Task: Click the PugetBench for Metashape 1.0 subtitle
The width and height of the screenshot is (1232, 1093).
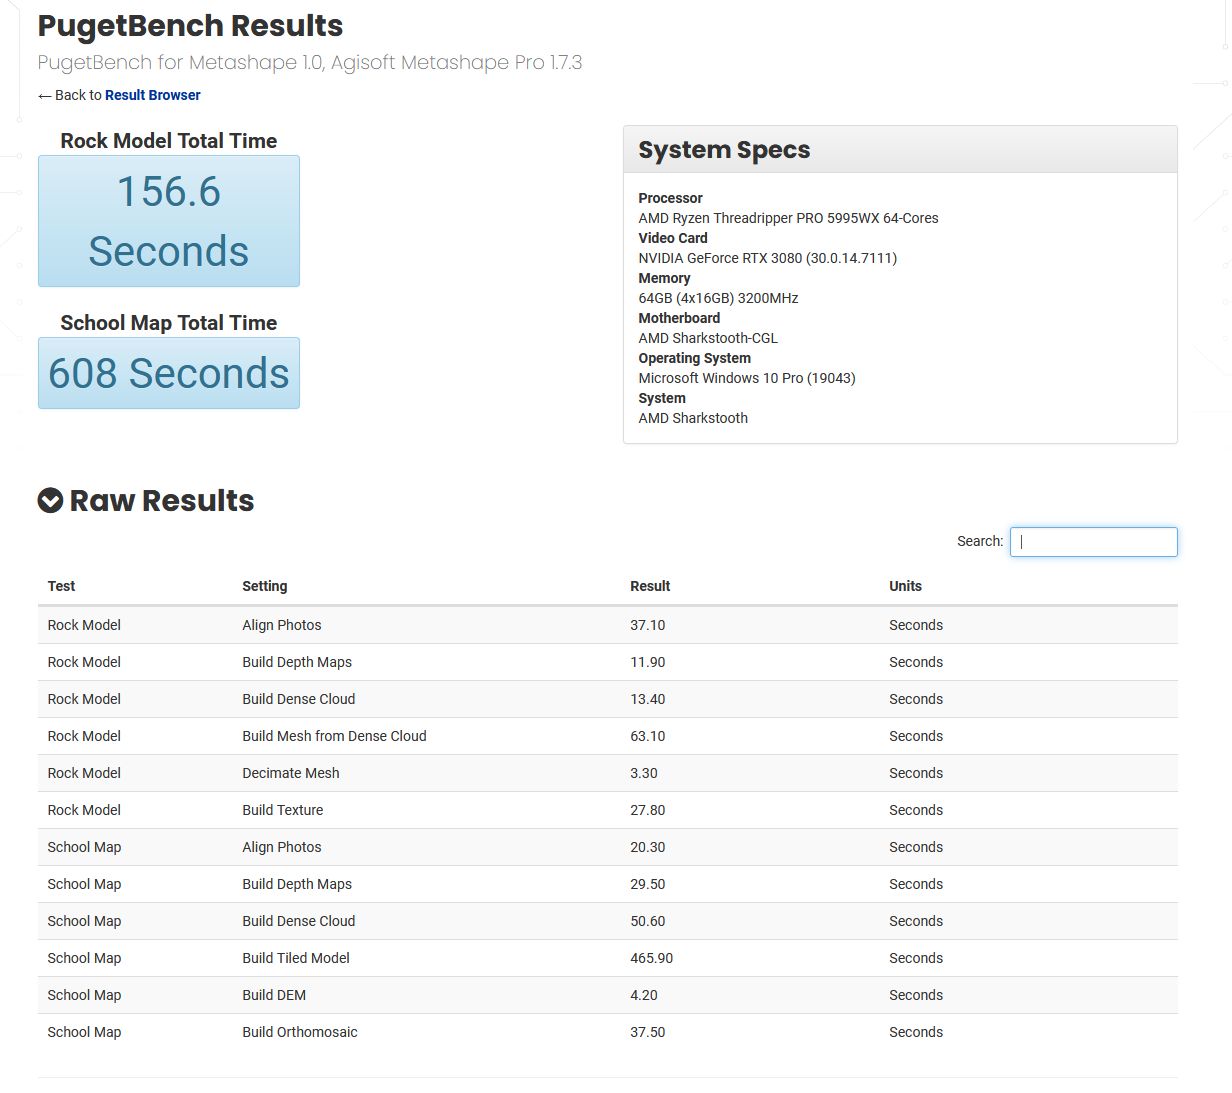Action: (x=310, y=62)
